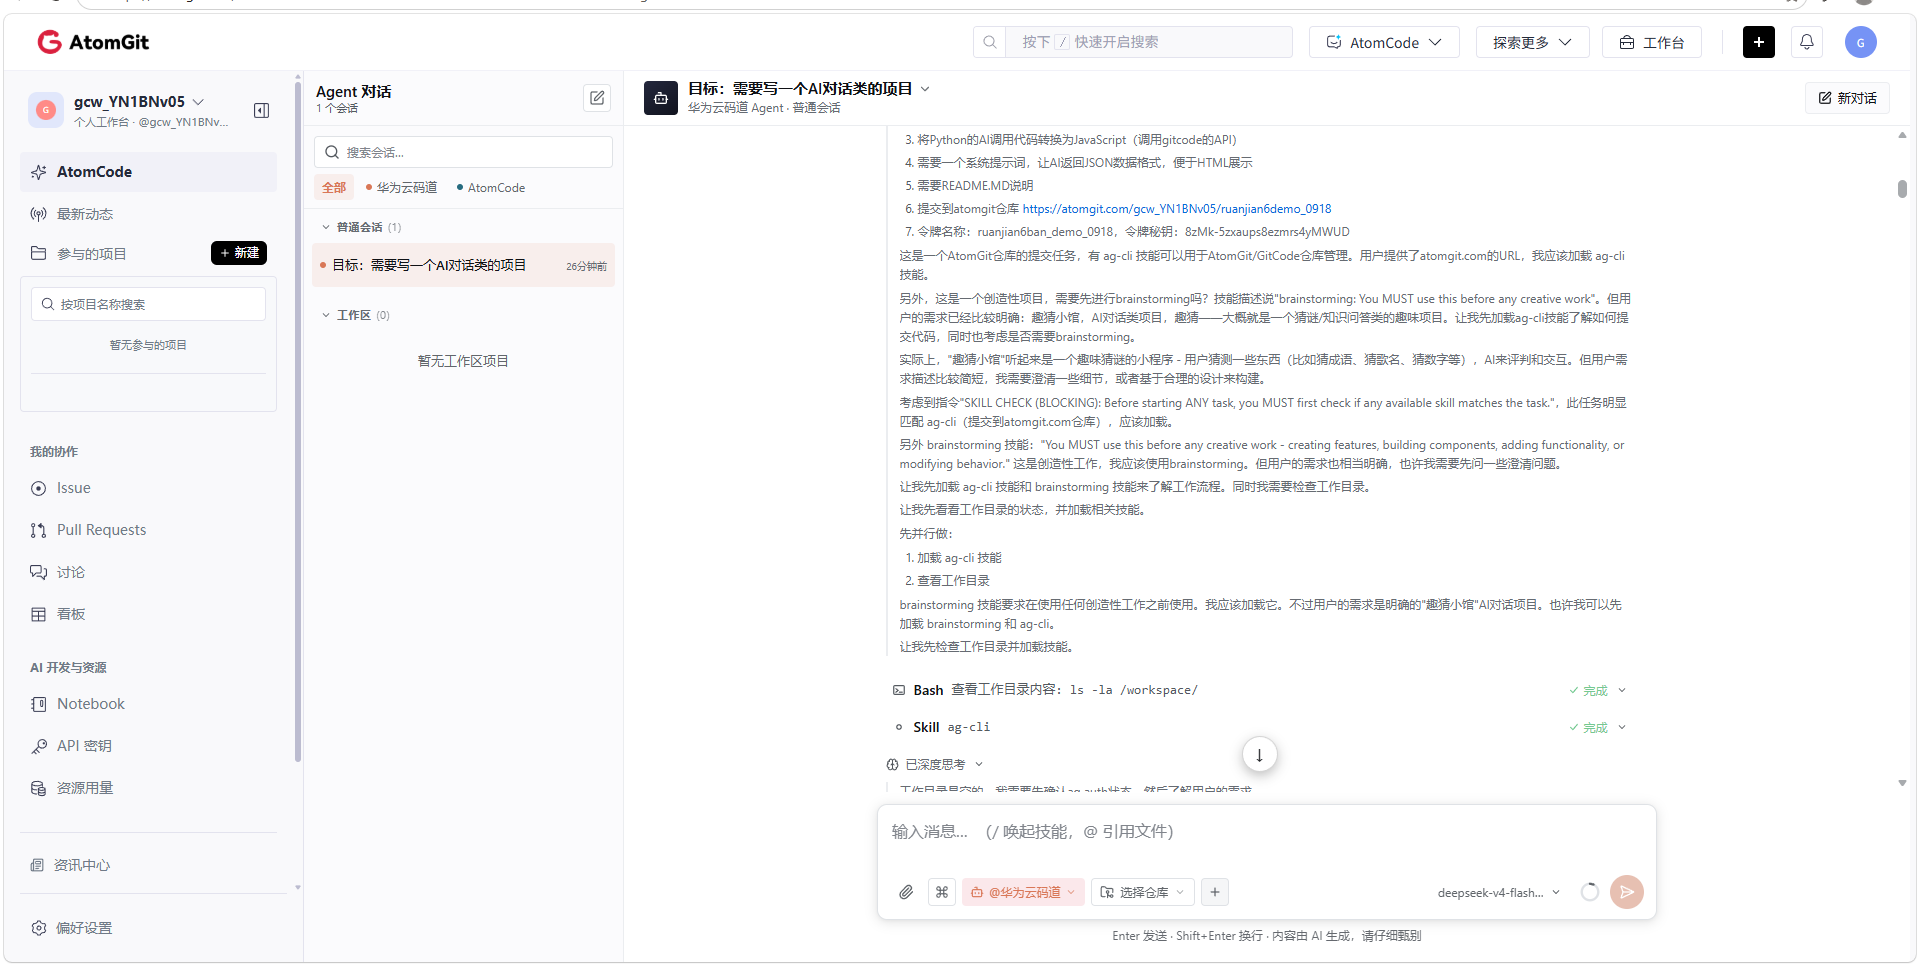
Task: Collapse the 已深度思考 section
Action: click(979, 764)
